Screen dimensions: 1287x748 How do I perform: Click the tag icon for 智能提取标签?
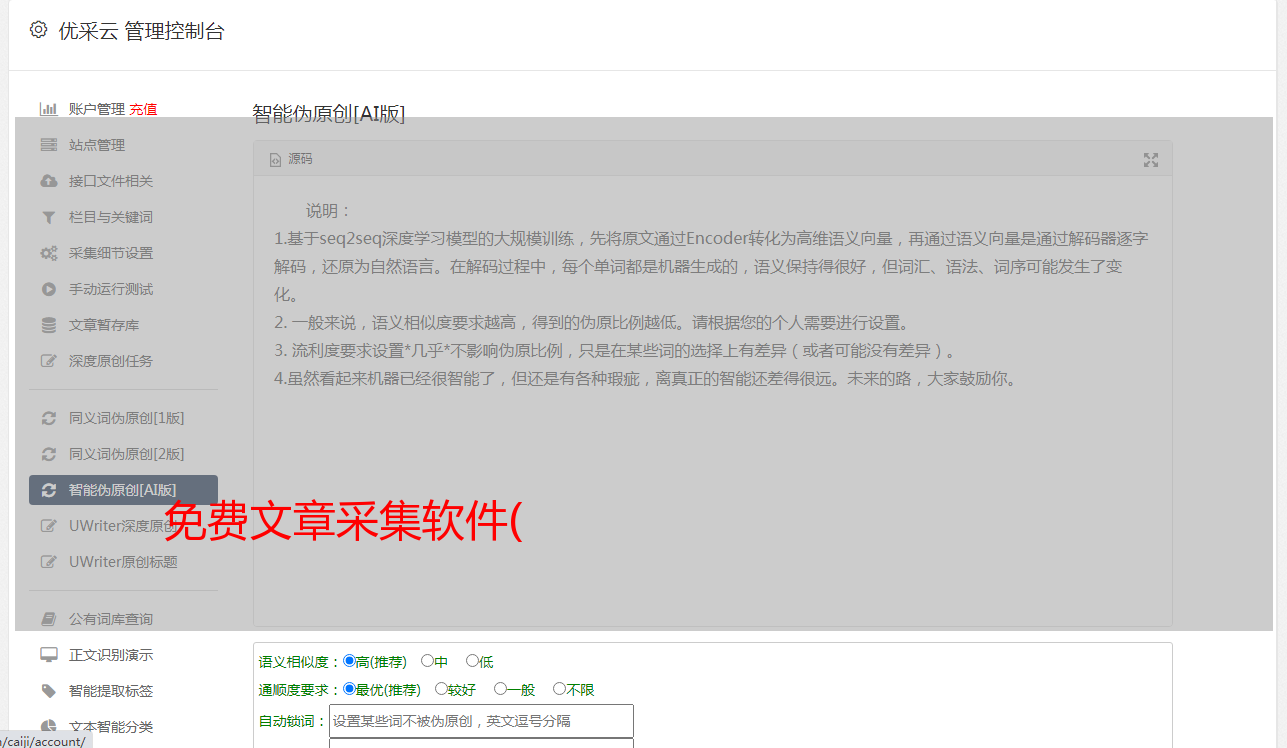click(x=48, y=691)
